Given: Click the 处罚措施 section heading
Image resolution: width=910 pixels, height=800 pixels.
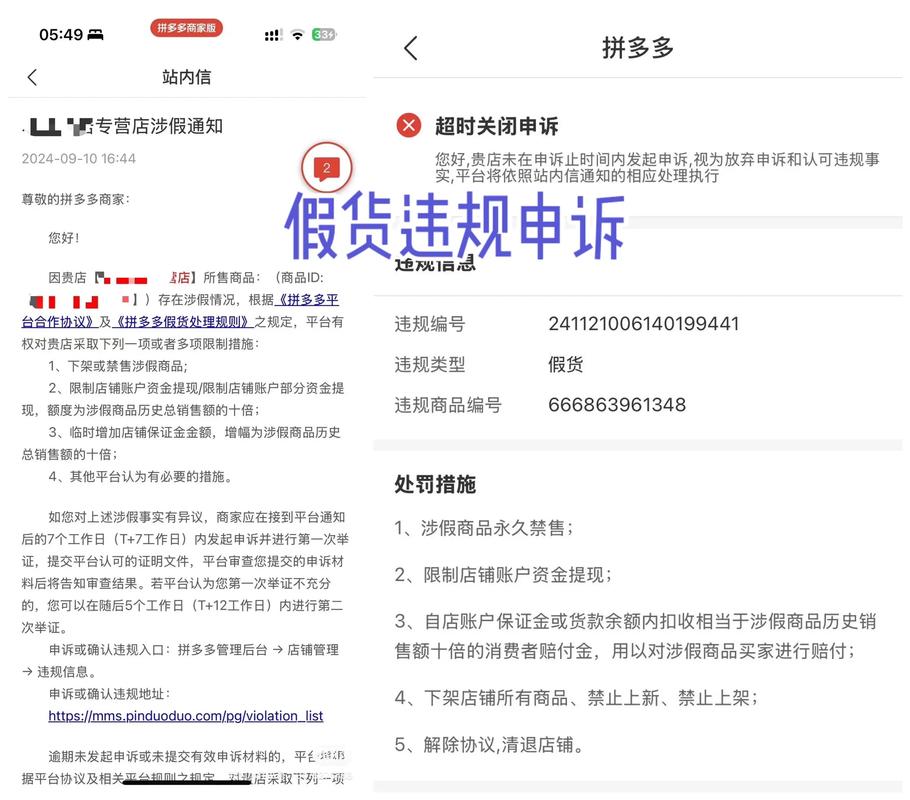Looking at the screenshot, I should [435, 484].
